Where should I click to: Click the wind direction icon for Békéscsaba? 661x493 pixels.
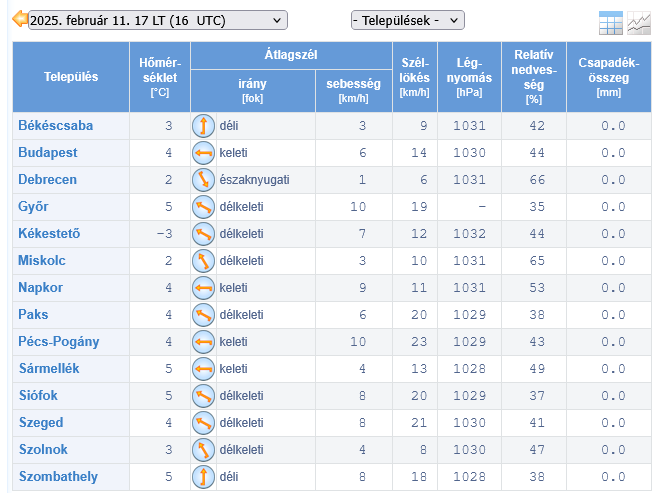tap(203, 126)
